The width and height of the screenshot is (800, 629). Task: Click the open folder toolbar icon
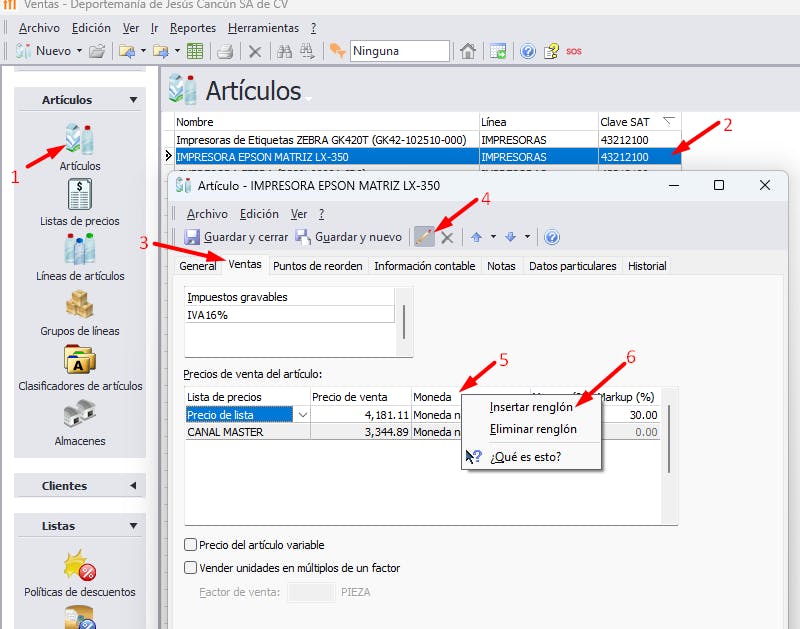97,51
